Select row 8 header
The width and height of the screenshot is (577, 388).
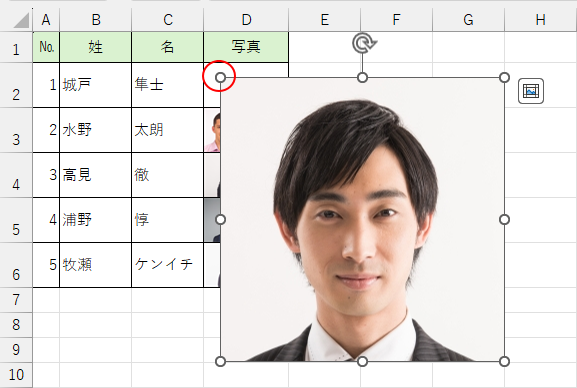tap(16, 325)
